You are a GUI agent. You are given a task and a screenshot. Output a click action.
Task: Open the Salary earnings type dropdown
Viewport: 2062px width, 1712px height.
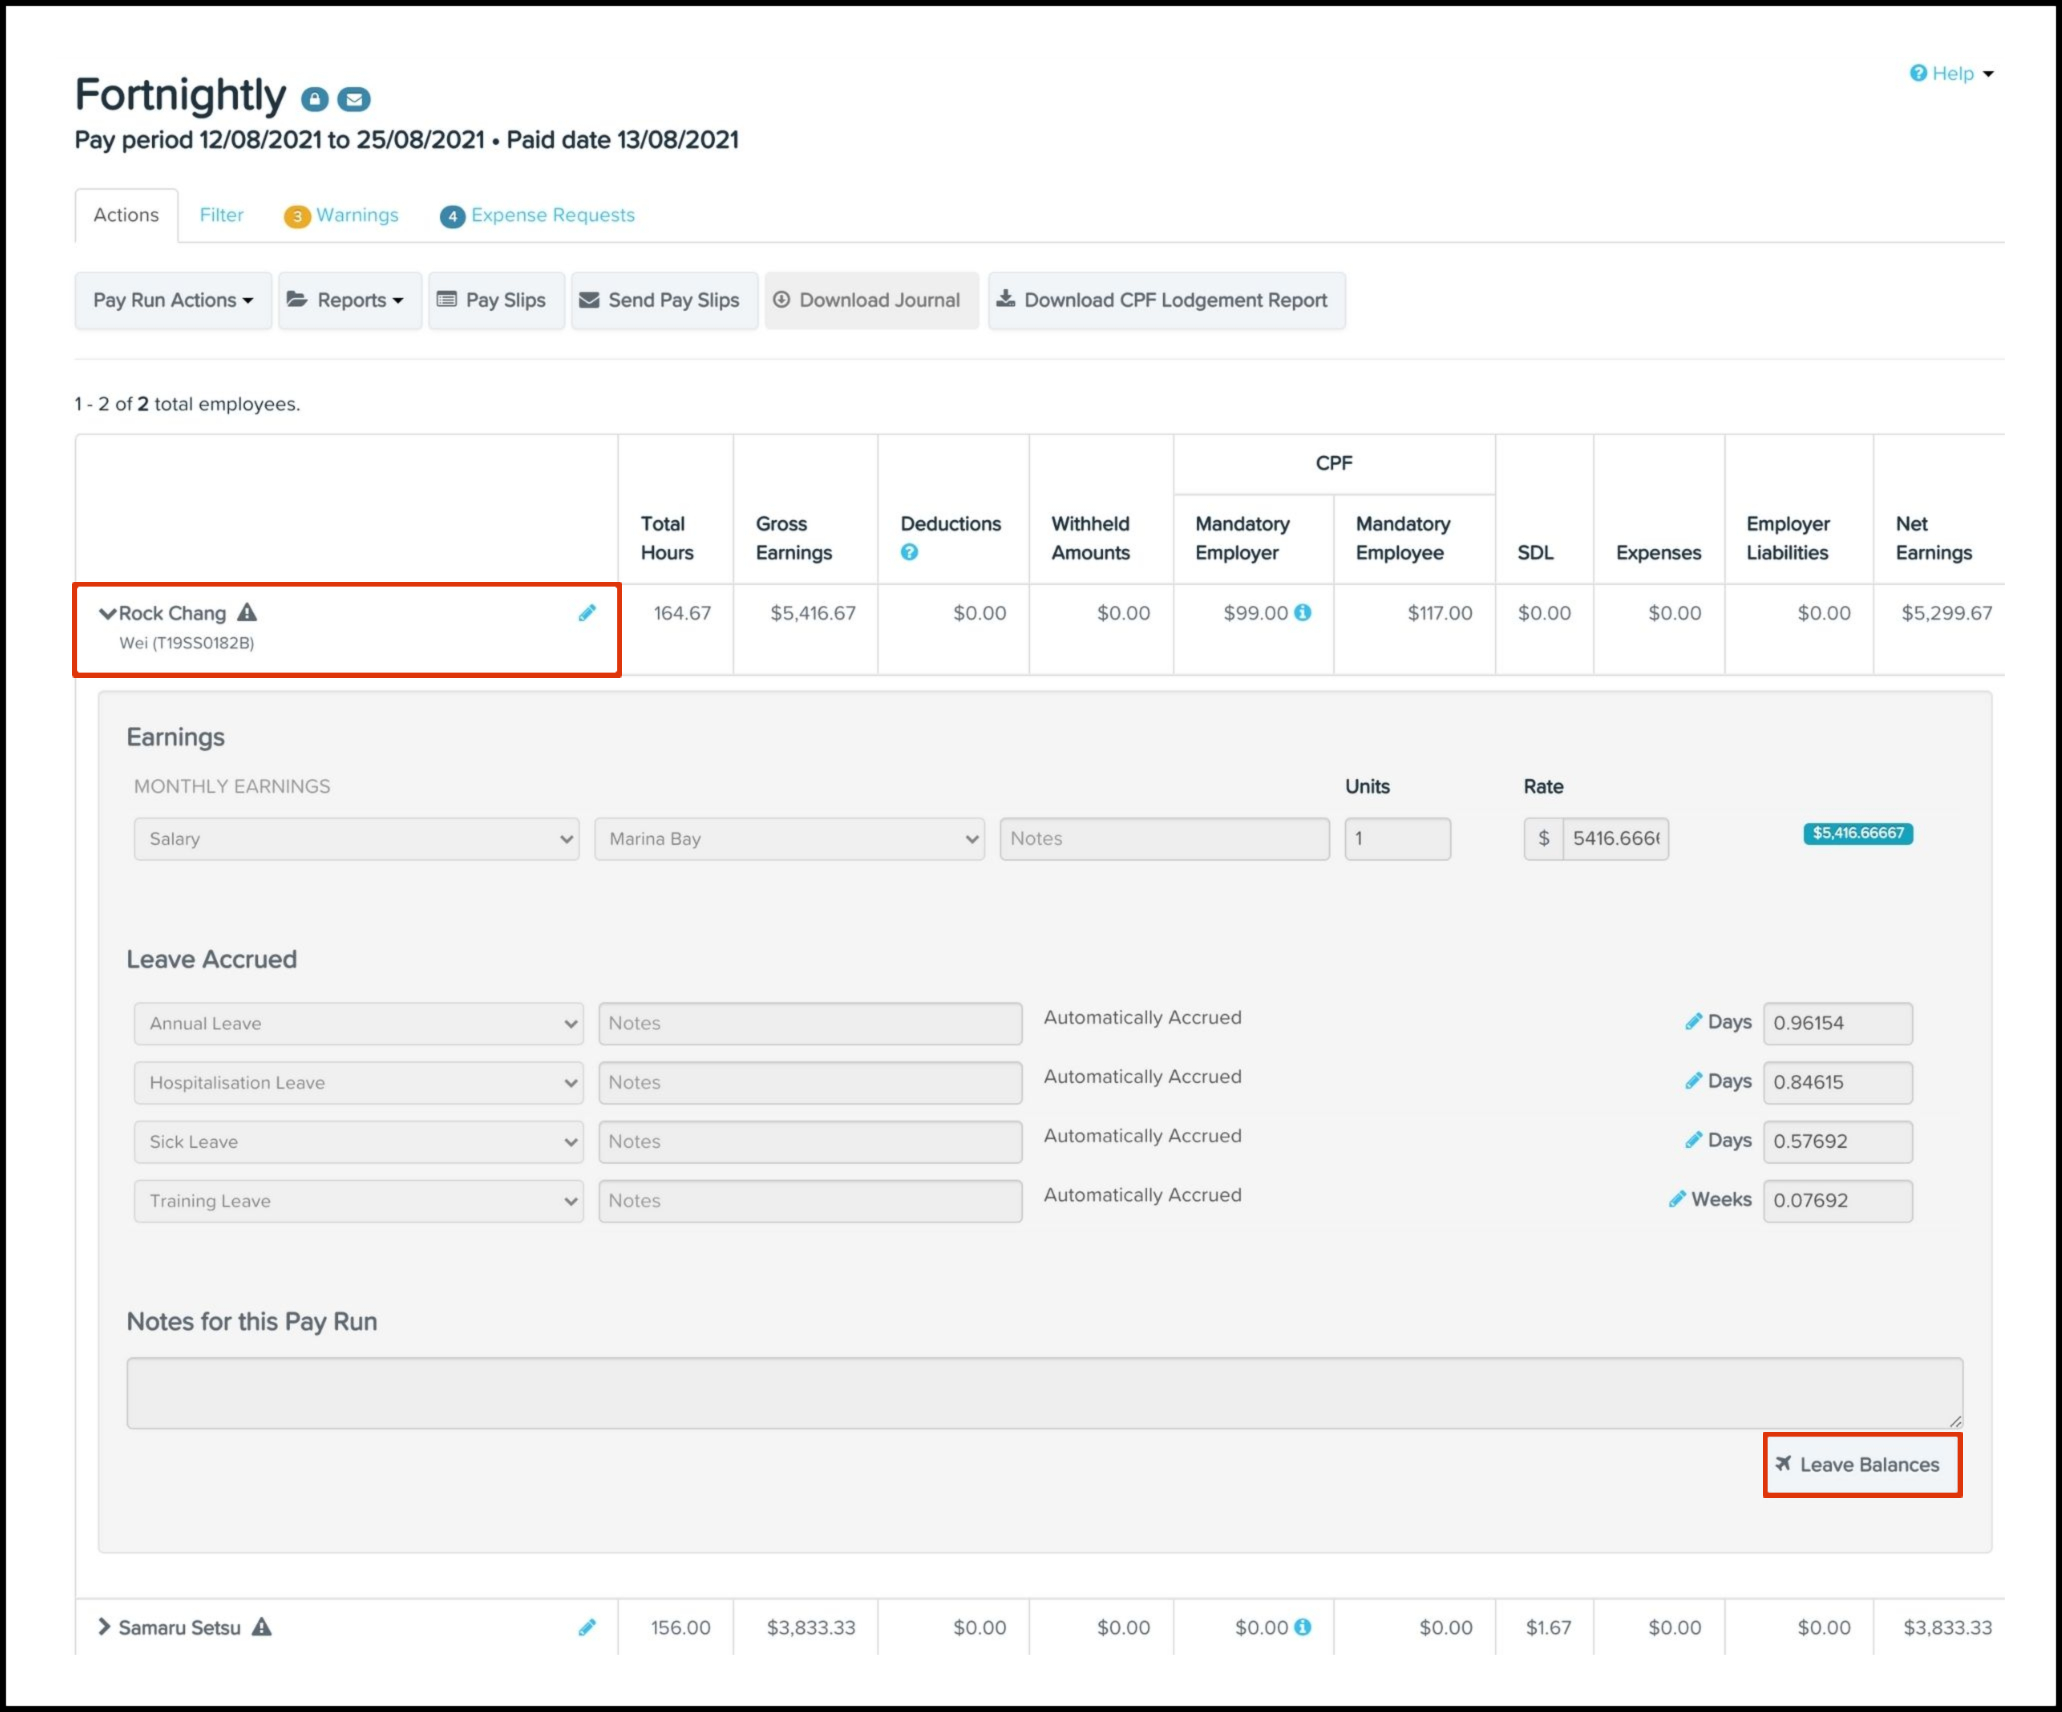coord(357,839)
